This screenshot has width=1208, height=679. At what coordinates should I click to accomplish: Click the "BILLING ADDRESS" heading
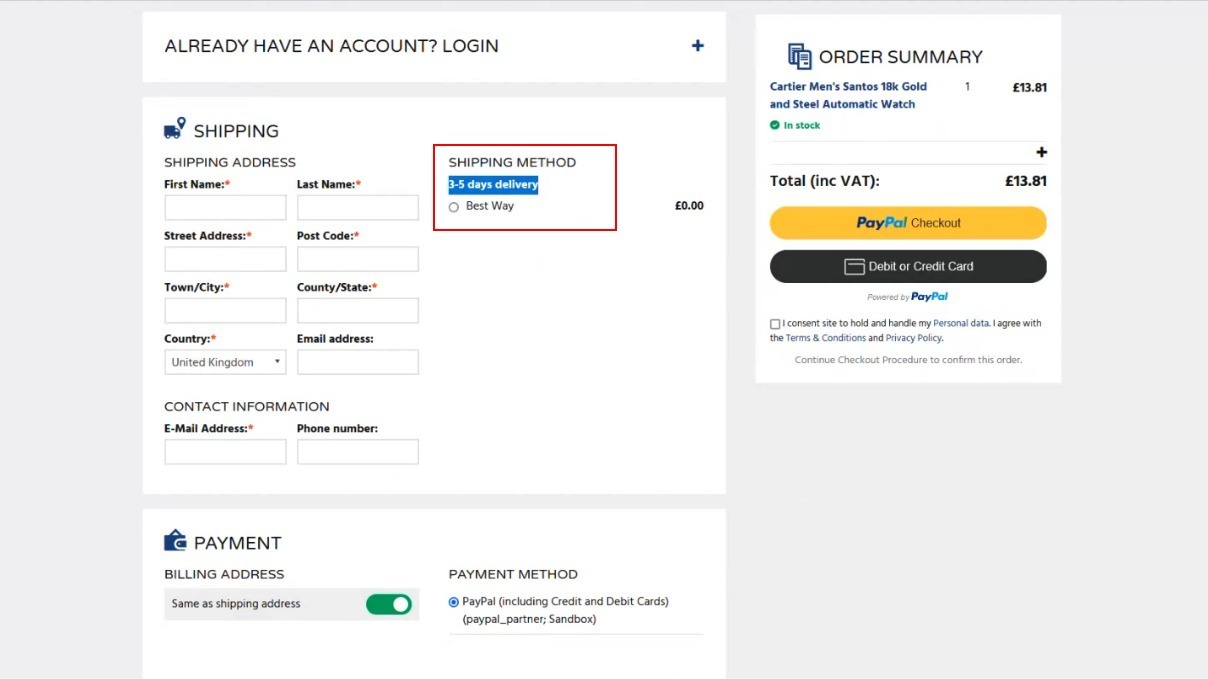[x=224, y=574]
